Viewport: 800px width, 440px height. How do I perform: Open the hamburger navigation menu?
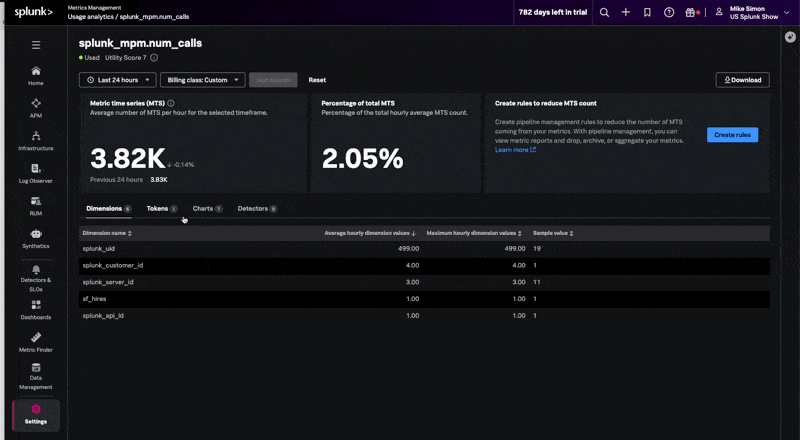click(x=36, y=45)
